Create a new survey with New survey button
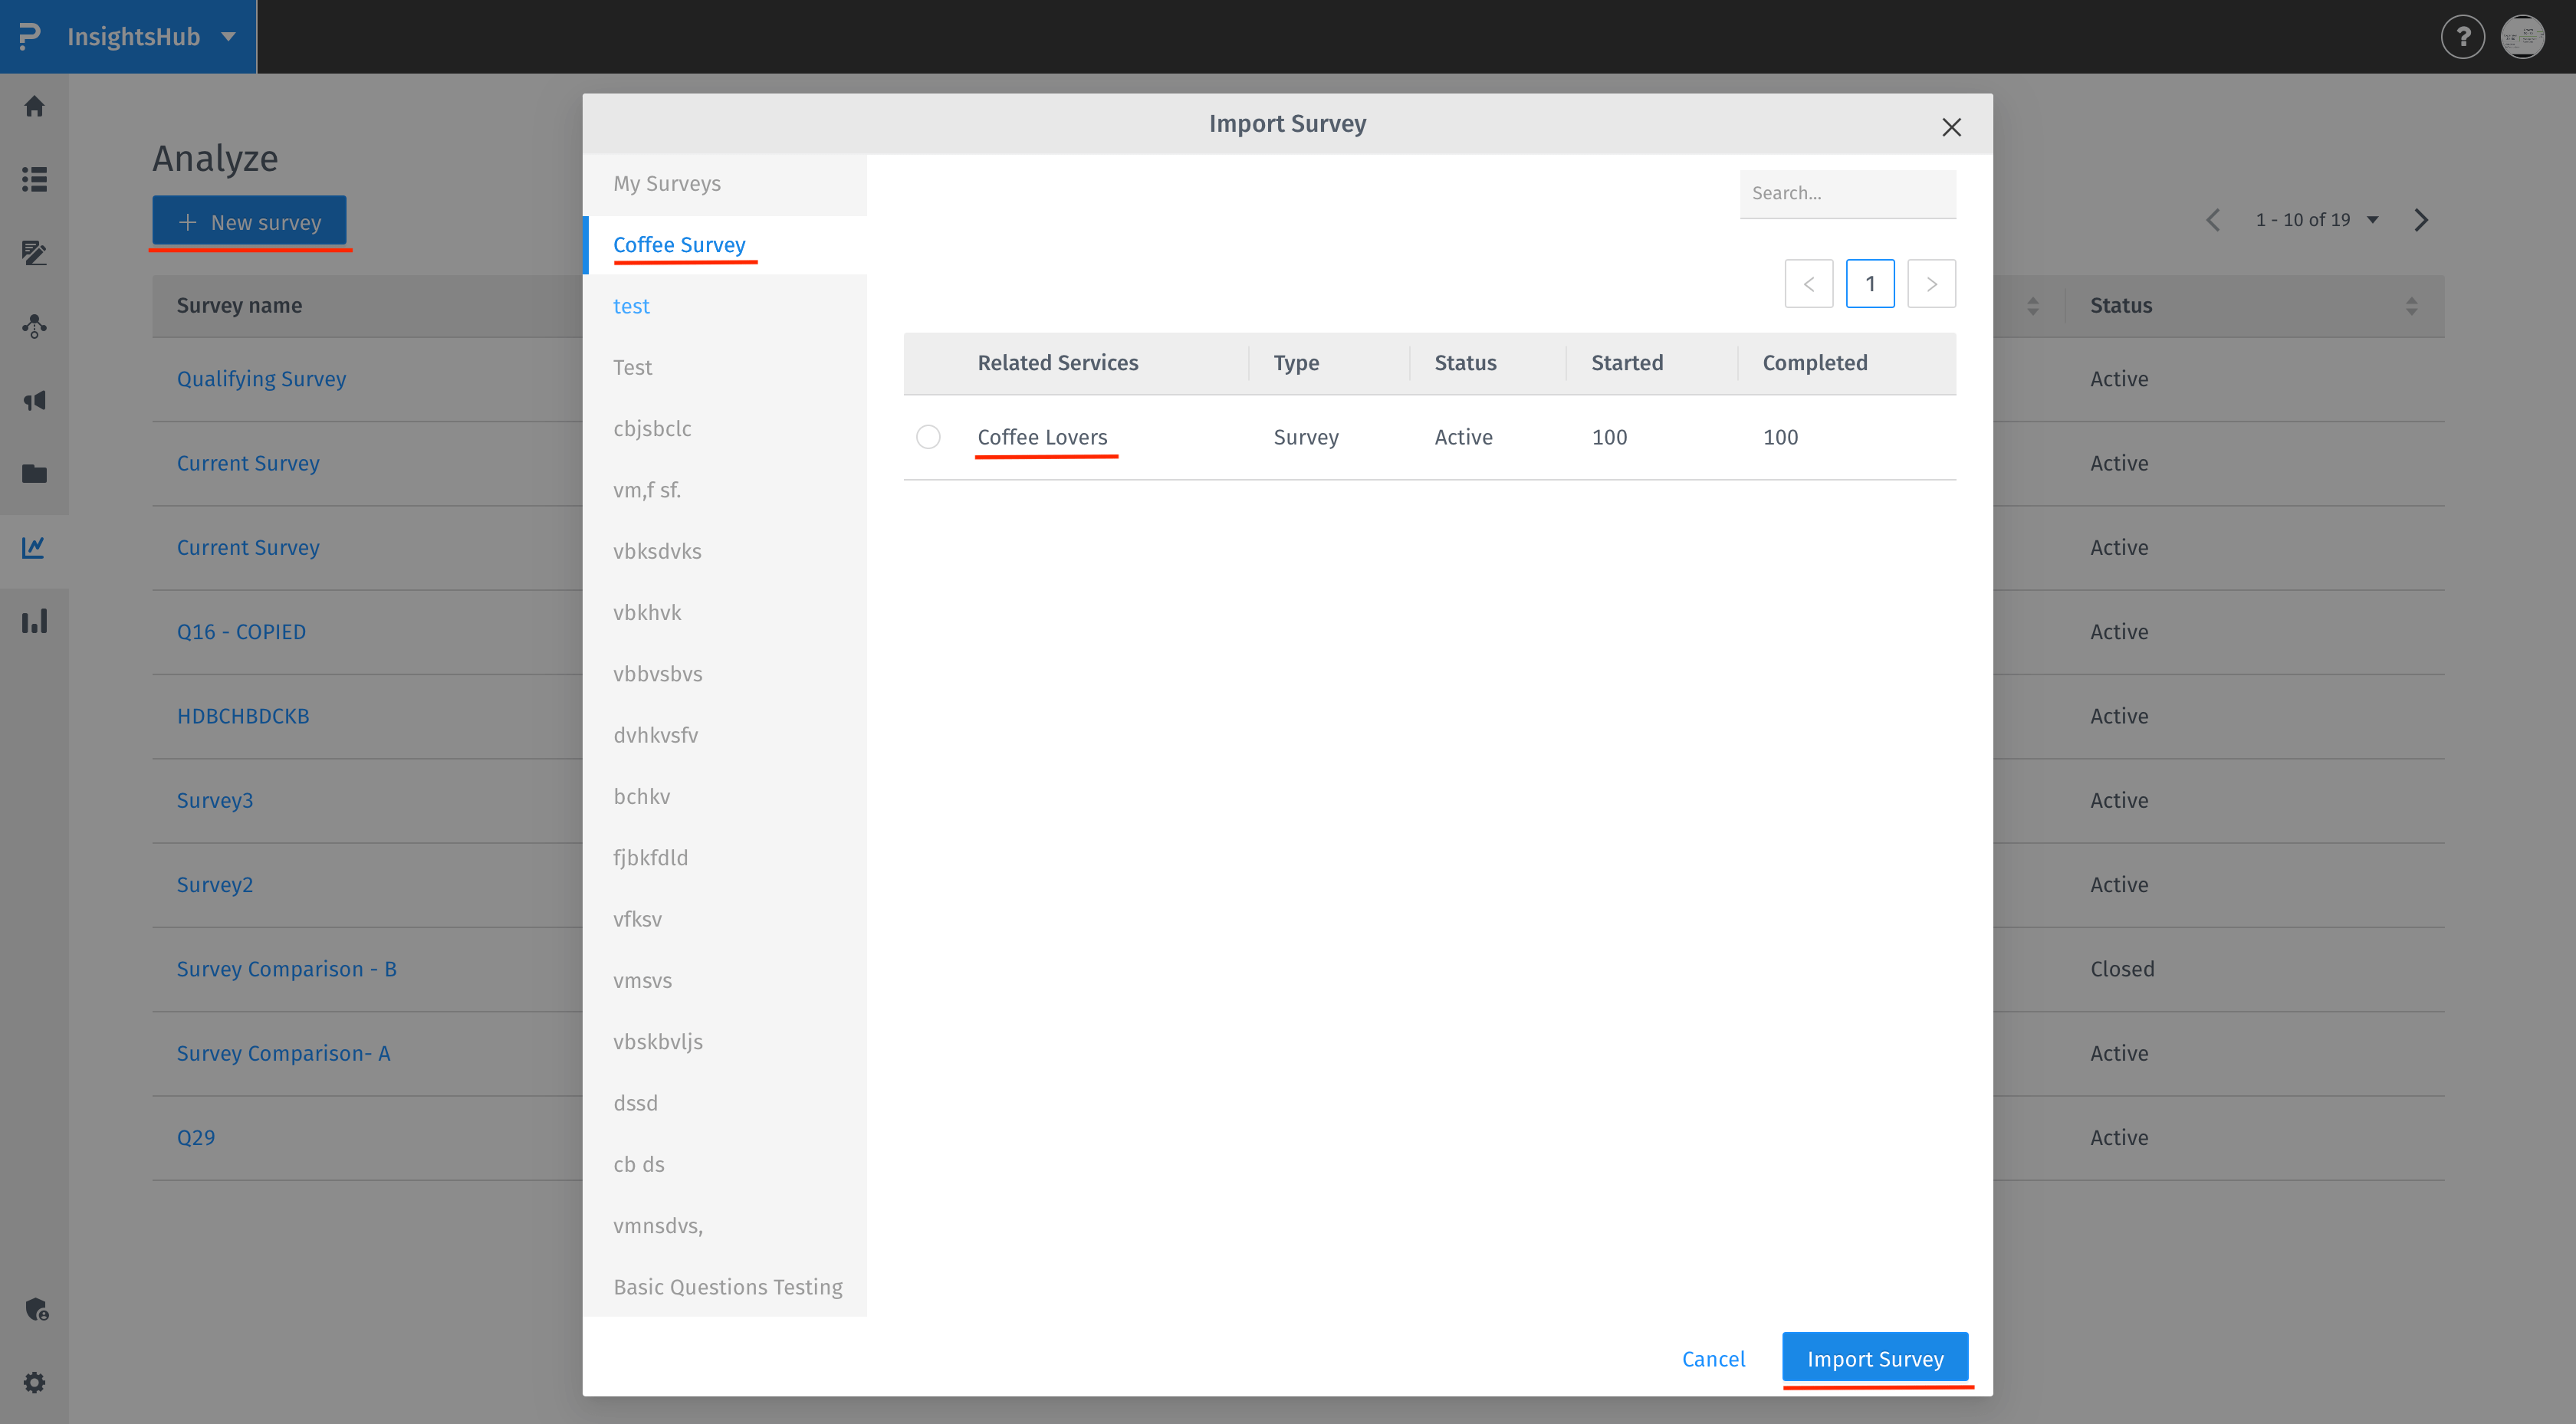 (249, 221)
